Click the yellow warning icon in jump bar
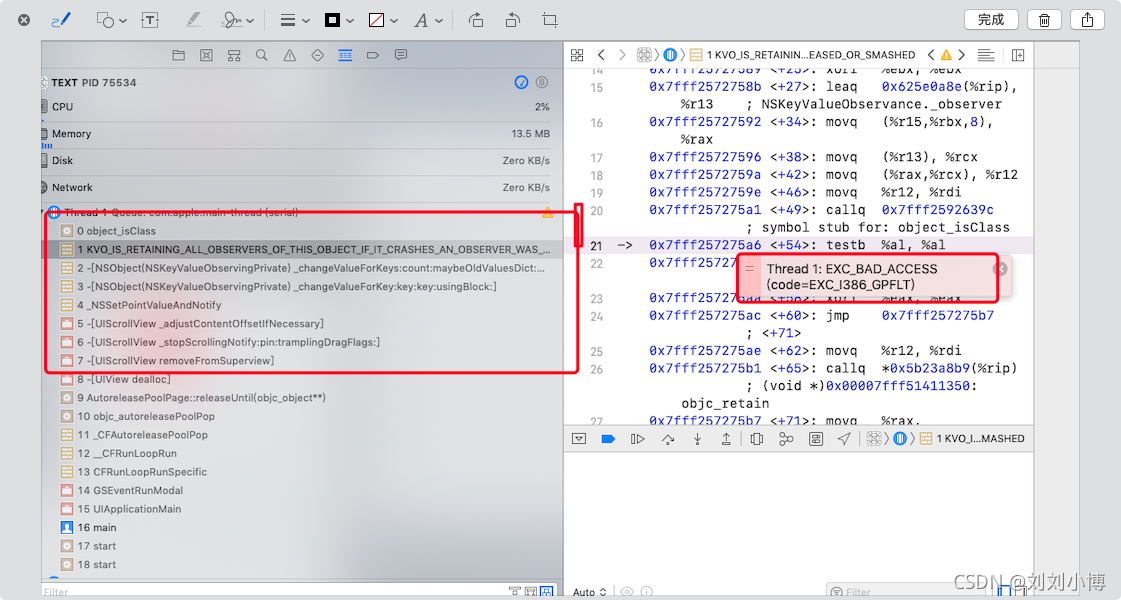Viewport: 1121px width, 600px height. point(947,55)
